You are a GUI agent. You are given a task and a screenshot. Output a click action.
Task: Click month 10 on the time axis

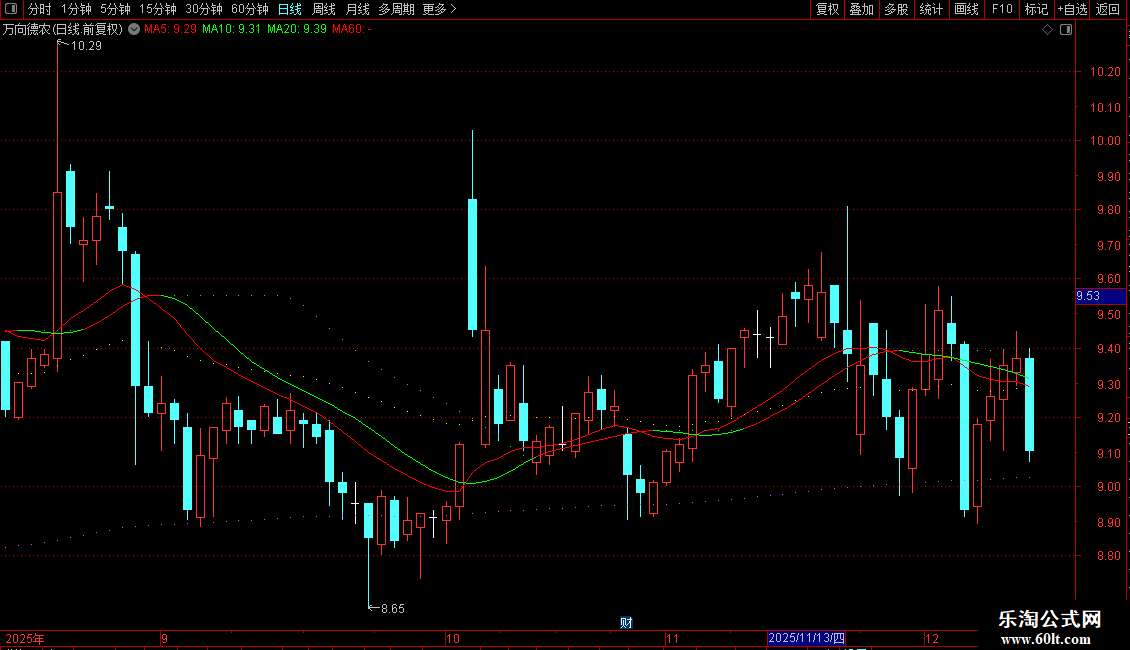click(453, 638)
